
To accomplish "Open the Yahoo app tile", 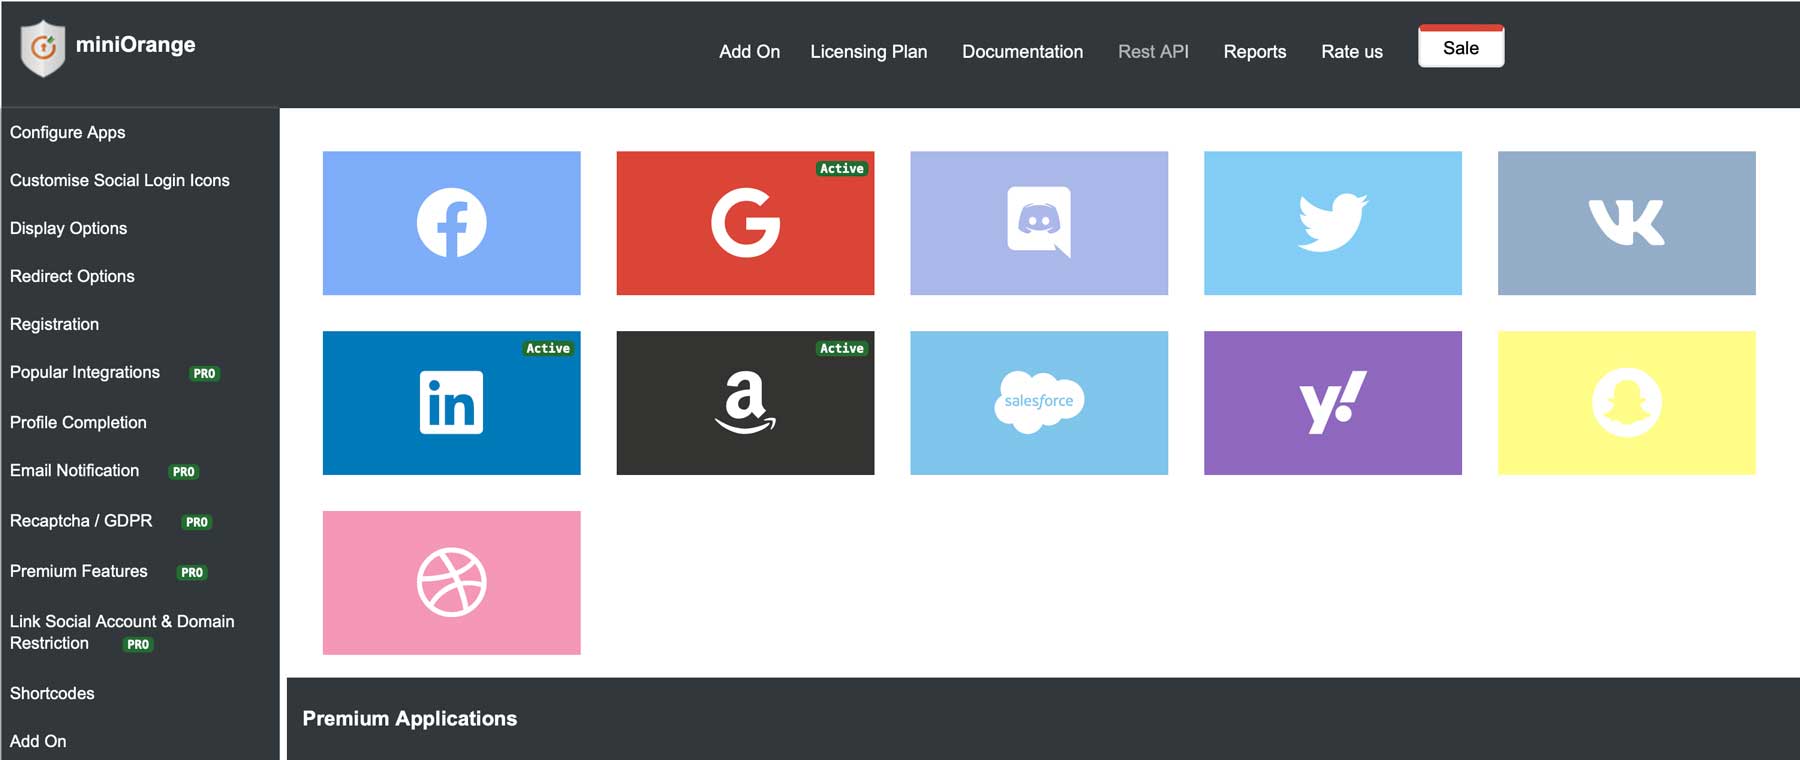I will click(1333, 403).
